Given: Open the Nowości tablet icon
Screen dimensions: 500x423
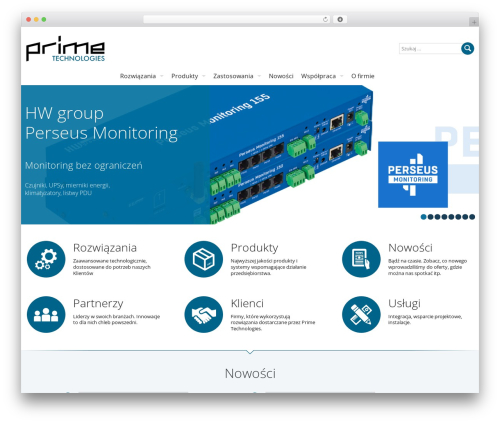Looking at the screenshot, I should point(361,259).
